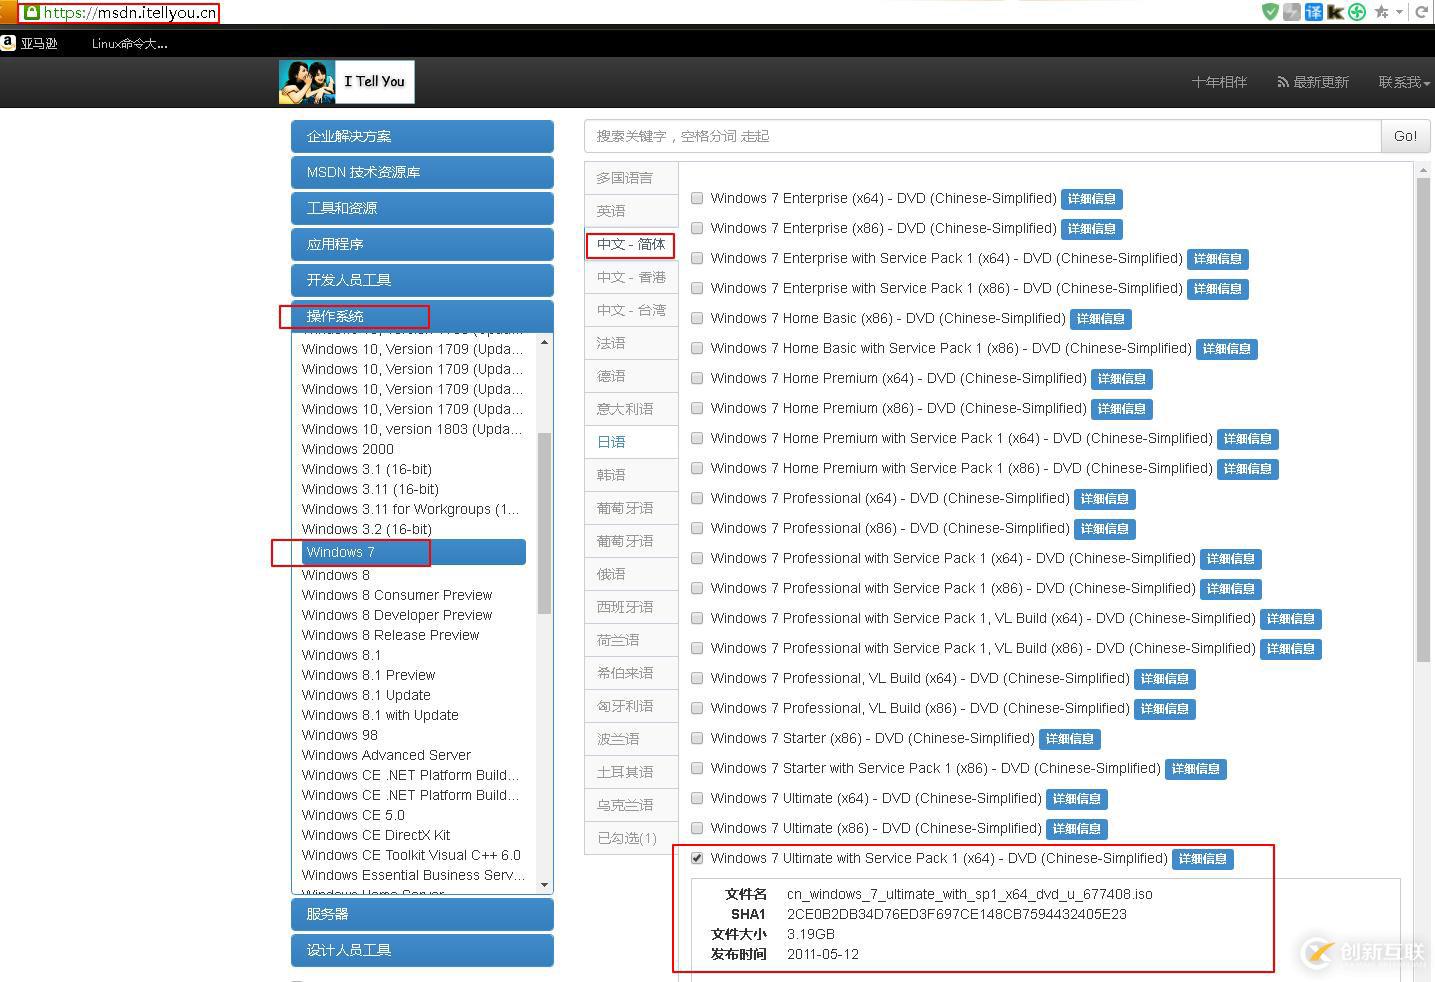The image size is (1435, 982).
Task: Select Windows 2000 in the OS list
Action: [x=347, y=449]
